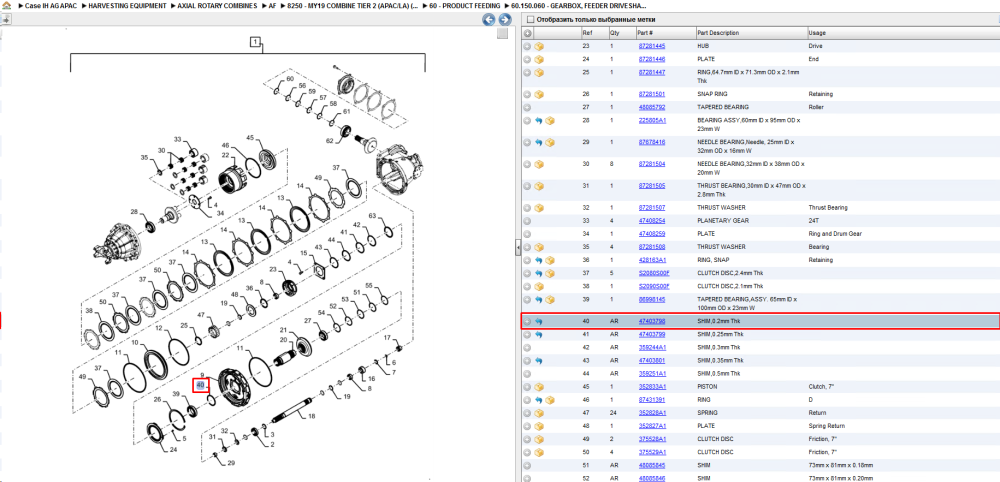Open '60 - PRODUCT FEEDING' breadcrumb
1000x482 pixels.
point(465,5)
